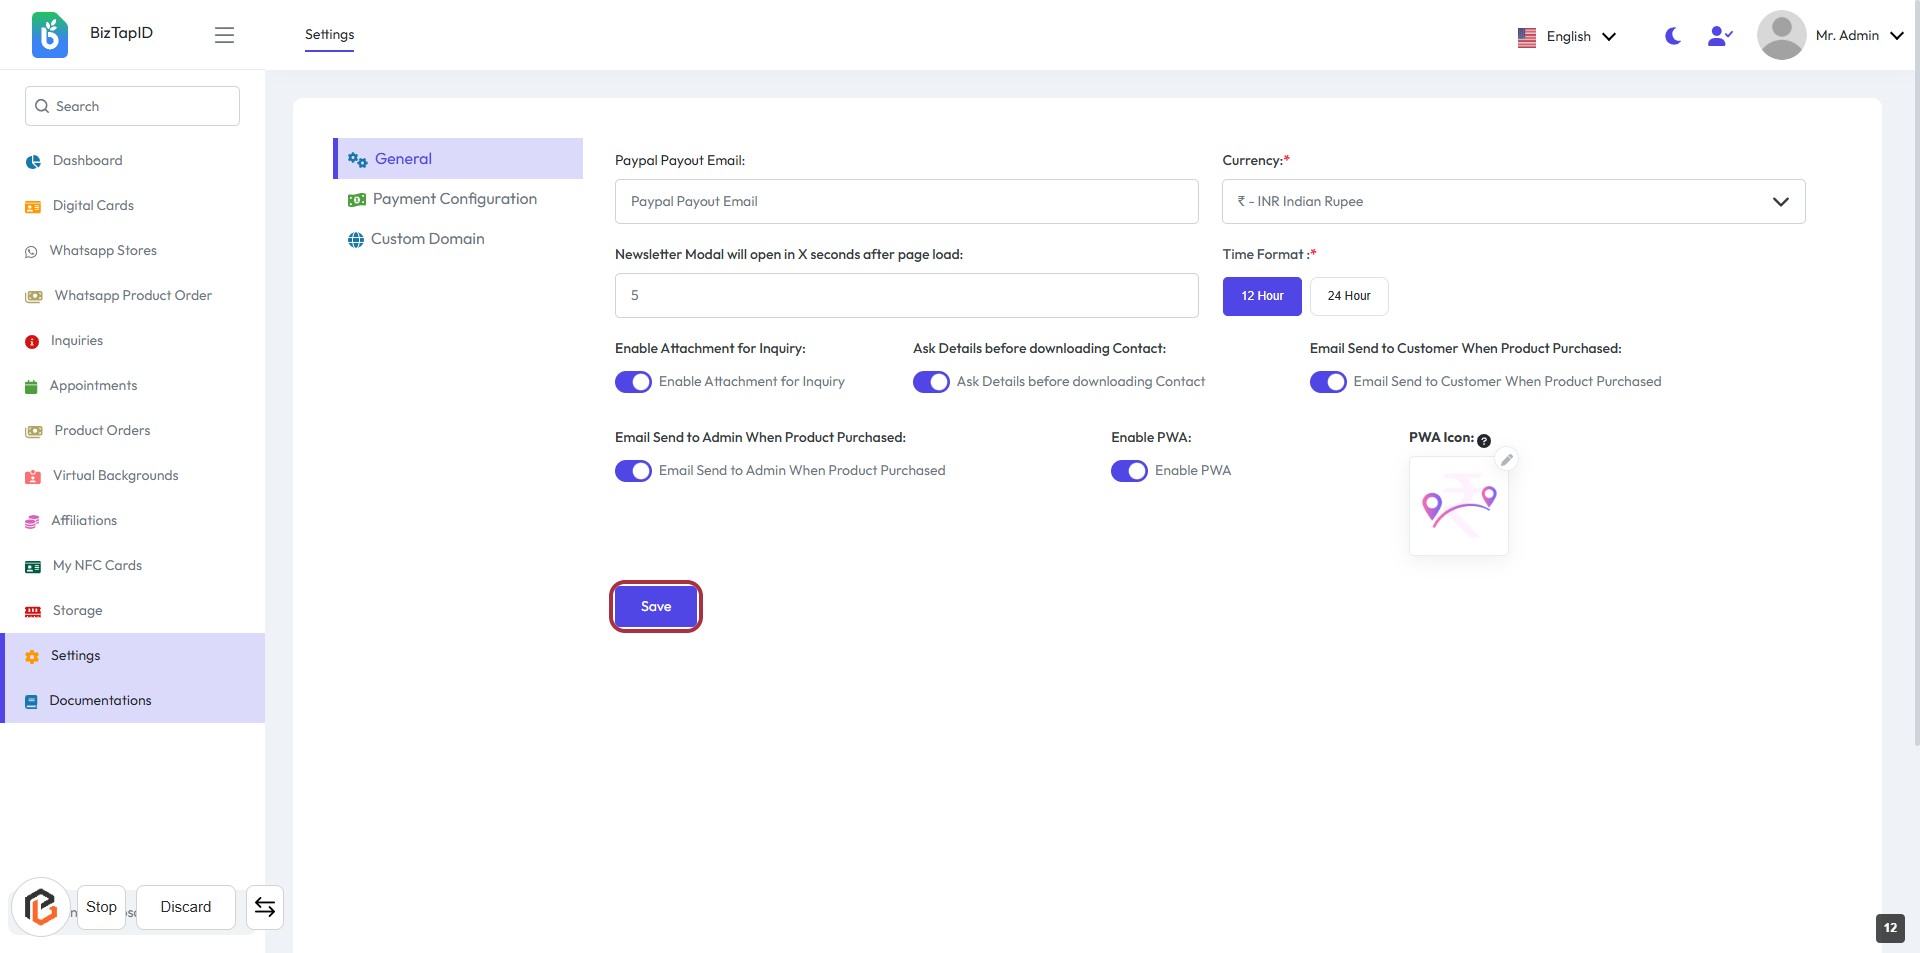Open the Currency dropdown
1920x953 pixels.
point(1513,202)
